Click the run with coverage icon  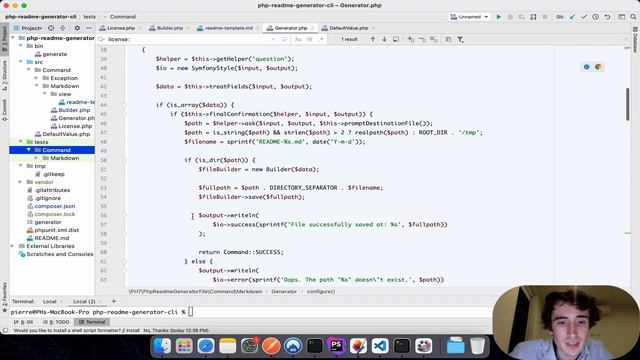tap(522, 17)
